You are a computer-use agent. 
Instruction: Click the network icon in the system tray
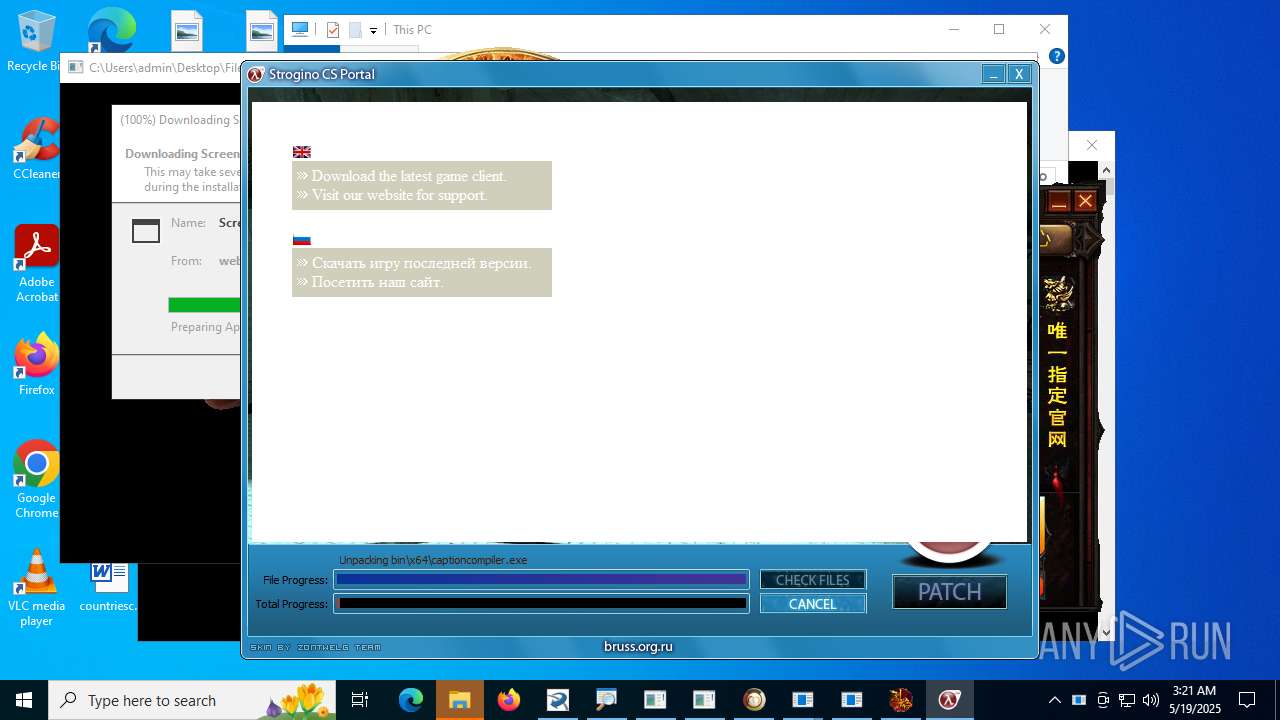[1127, 700]
